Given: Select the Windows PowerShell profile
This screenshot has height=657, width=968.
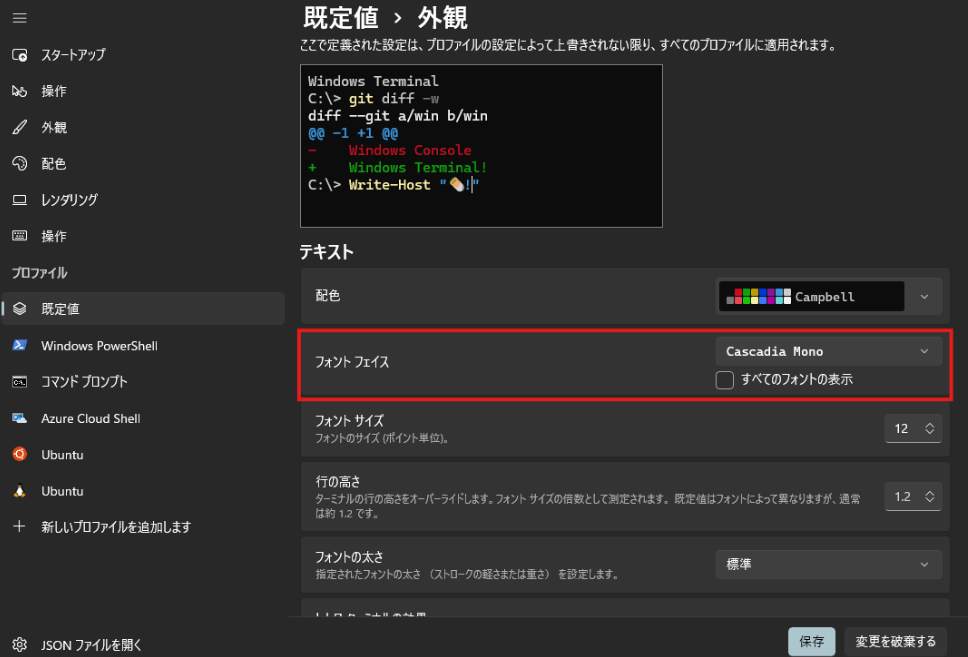Looking at the screenshot, I should pos(143,345).
